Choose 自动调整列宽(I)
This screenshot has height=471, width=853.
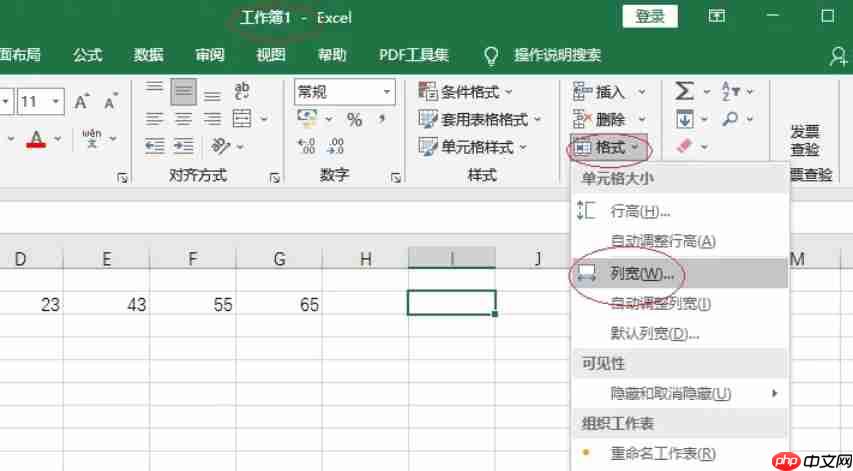[x=679, y=303]
